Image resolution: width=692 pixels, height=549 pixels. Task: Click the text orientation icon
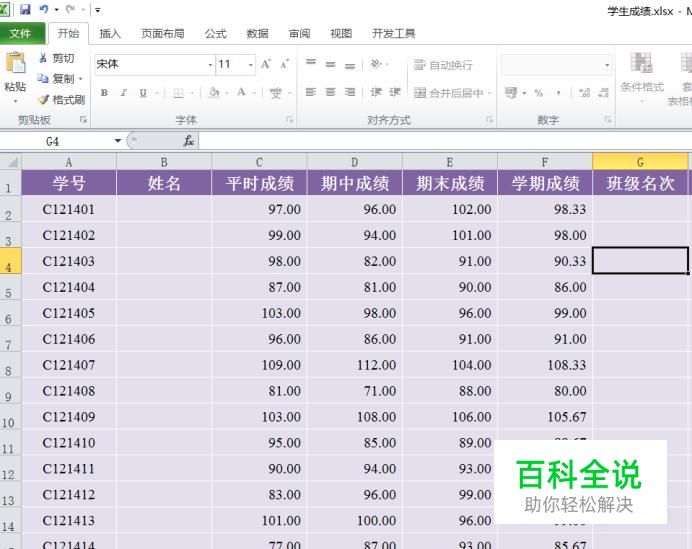(376, 64)
